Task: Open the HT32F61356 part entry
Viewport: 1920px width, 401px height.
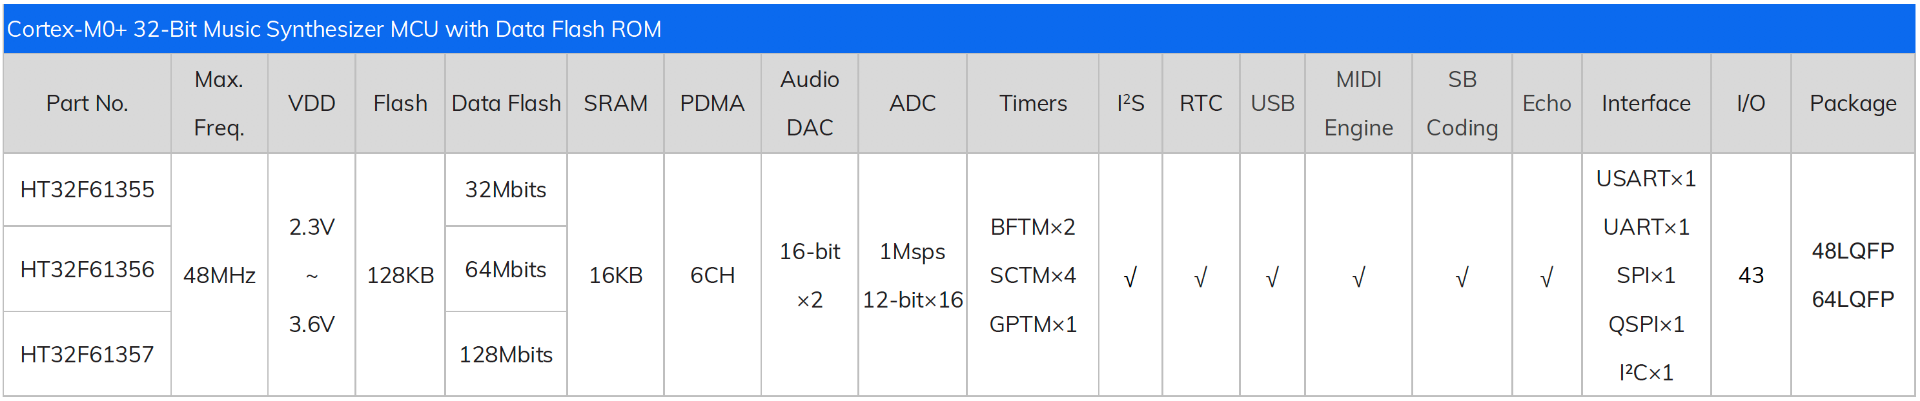Action: click(x=87, y=269)
